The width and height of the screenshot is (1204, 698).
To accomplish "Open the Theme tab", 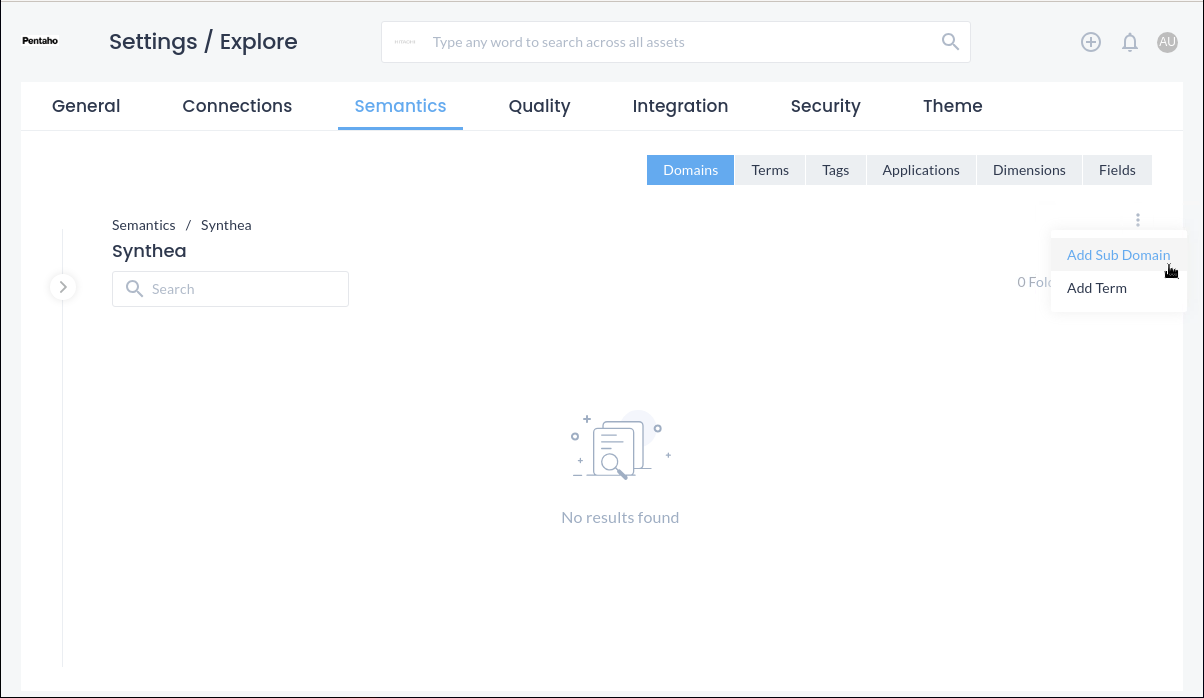I will [x=952, y=106].
